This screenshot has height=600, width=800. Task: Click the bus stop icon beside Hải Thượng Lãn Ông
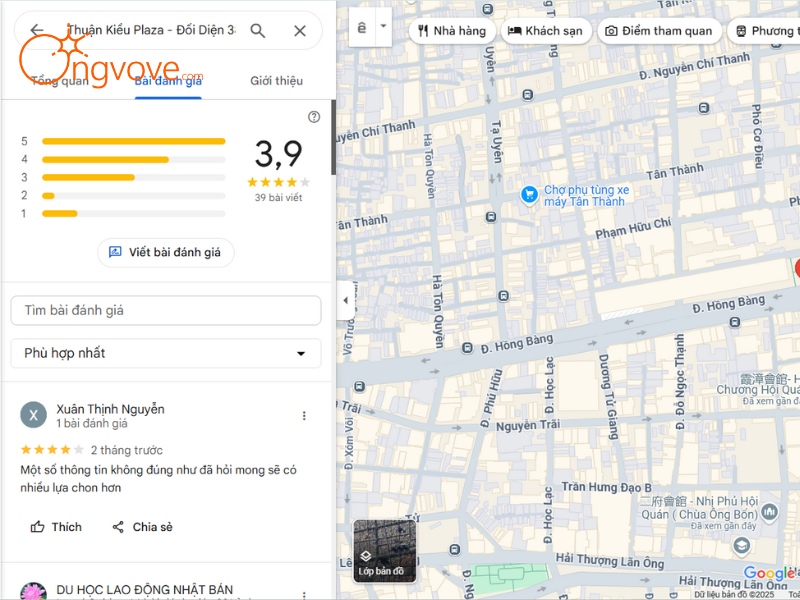click(x=455, y=549)
